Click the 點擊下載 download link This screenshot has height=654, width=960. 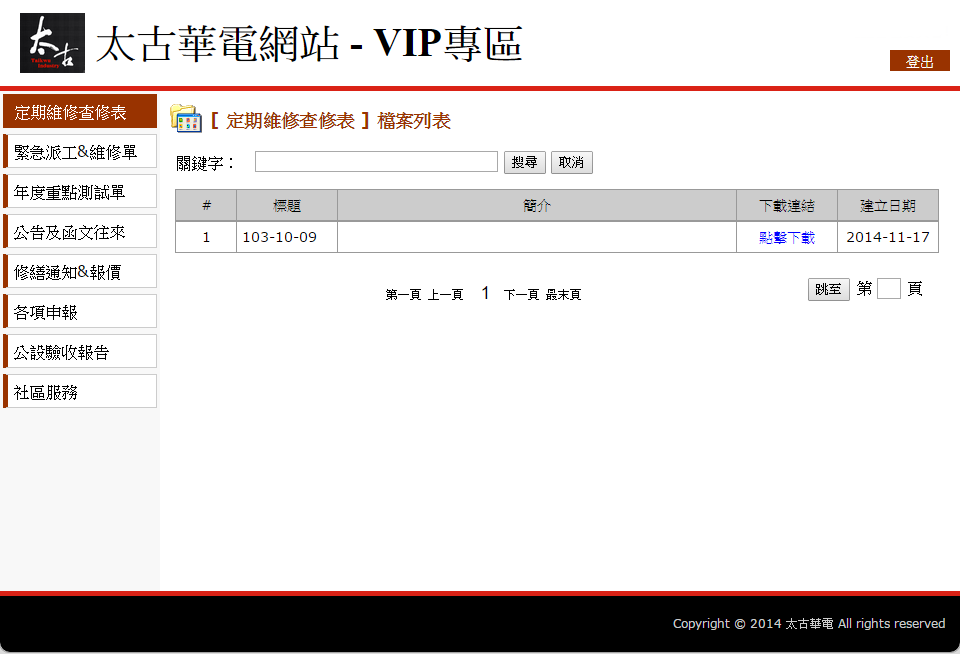click(x=786, y=238)
